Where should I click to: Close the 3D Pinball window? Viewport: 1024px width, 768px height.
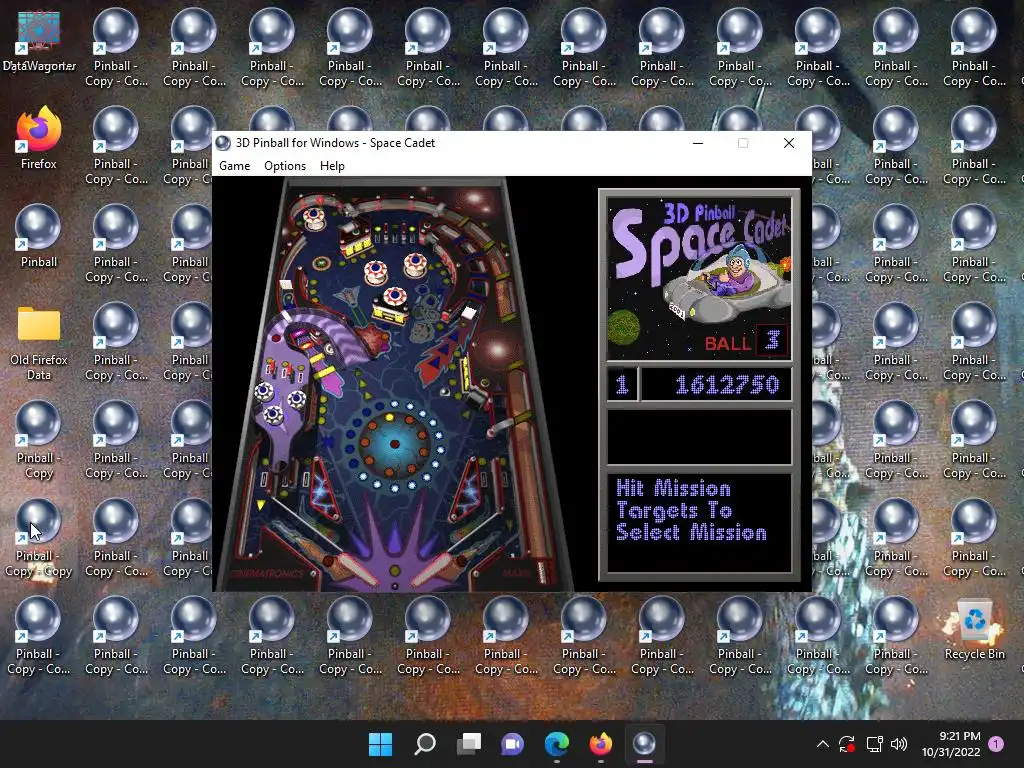pos(789,143)
